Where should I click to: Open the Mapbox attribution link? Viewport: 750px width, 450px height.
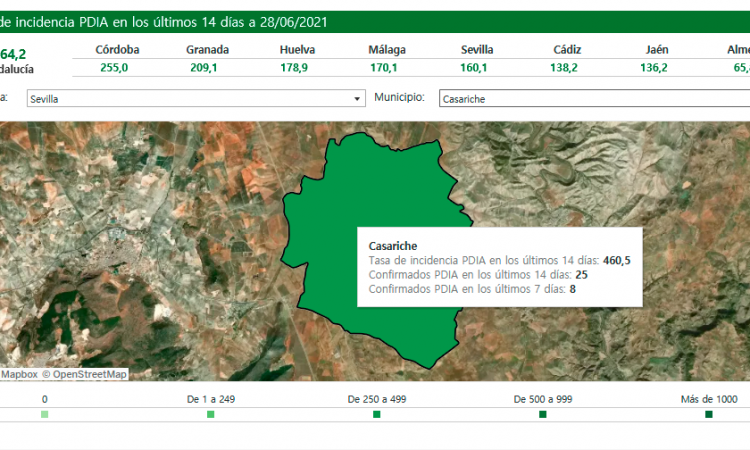pos(19,374)
